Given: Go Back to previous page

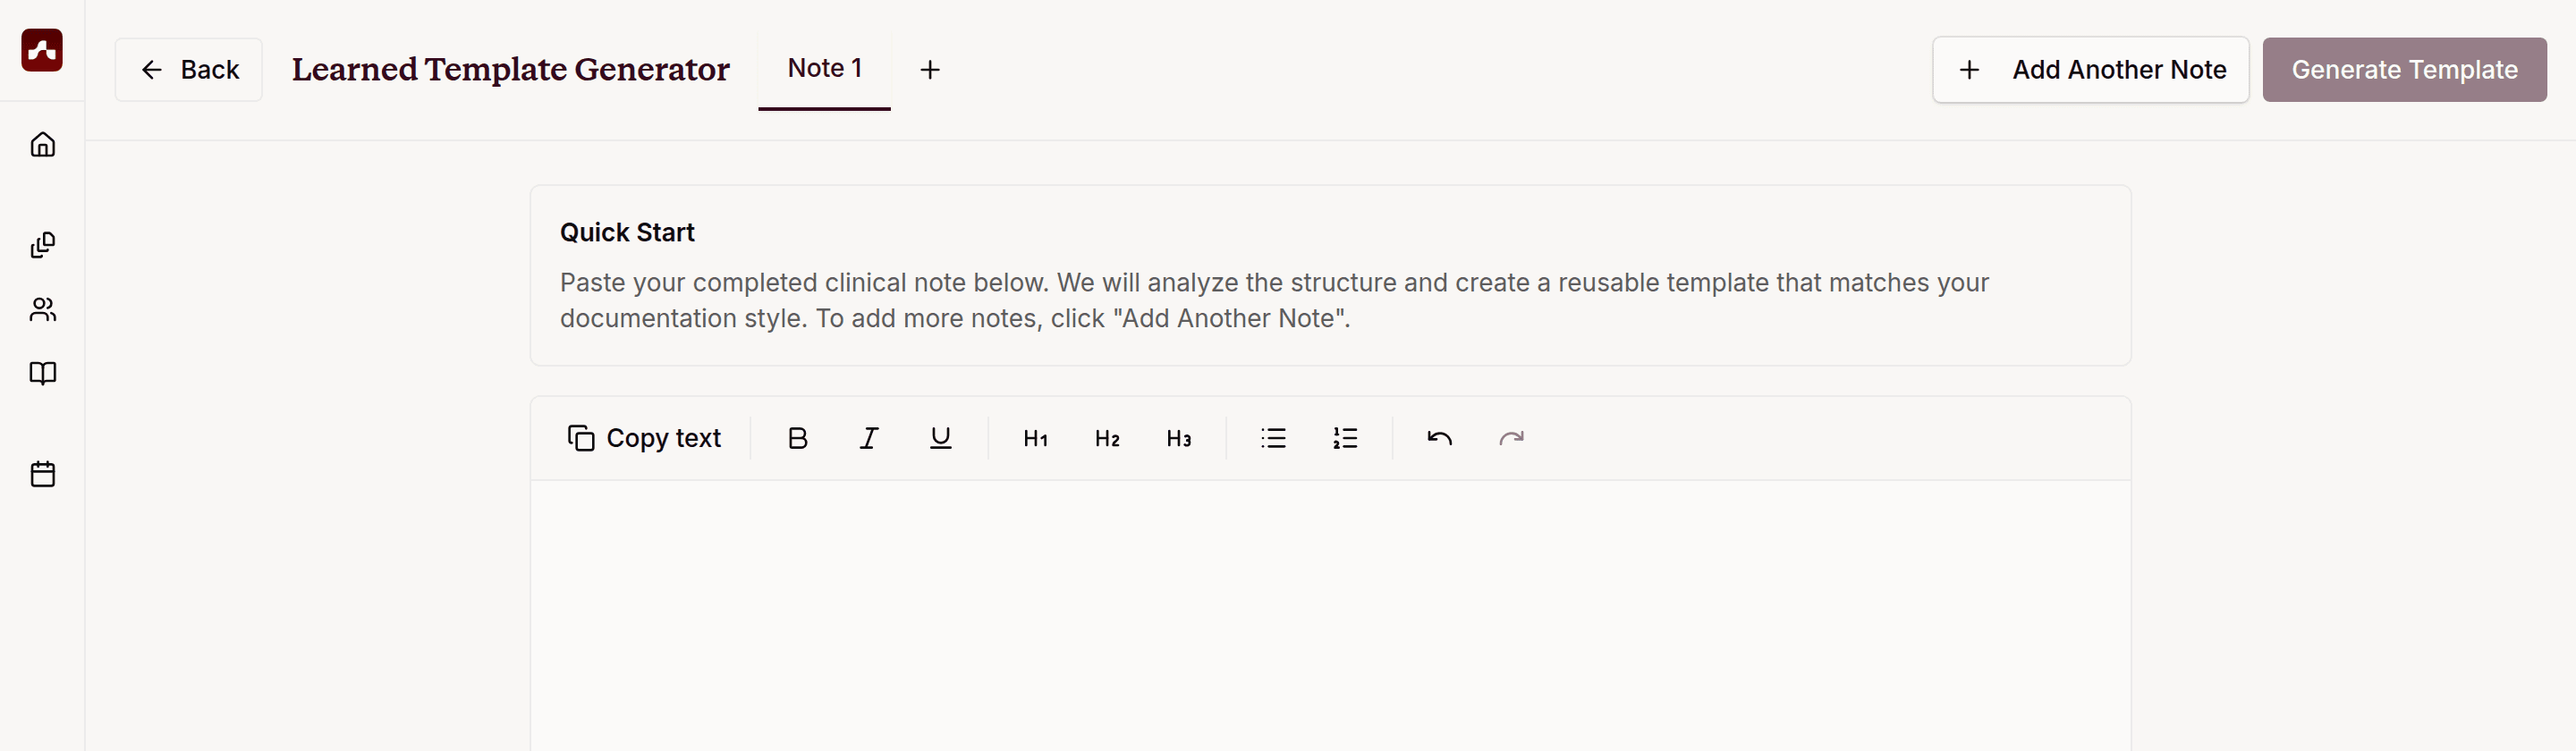Looking at the screenshot, I should (x=189, y=70).
